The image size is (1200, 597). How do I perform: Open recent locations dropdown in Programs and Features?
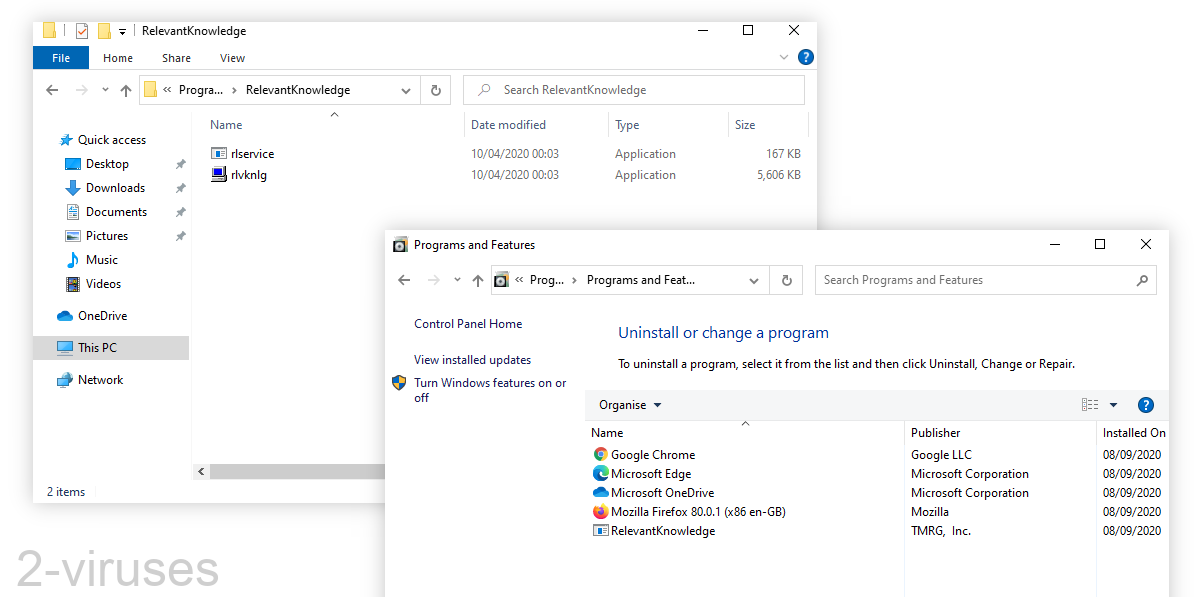point(457,280)
